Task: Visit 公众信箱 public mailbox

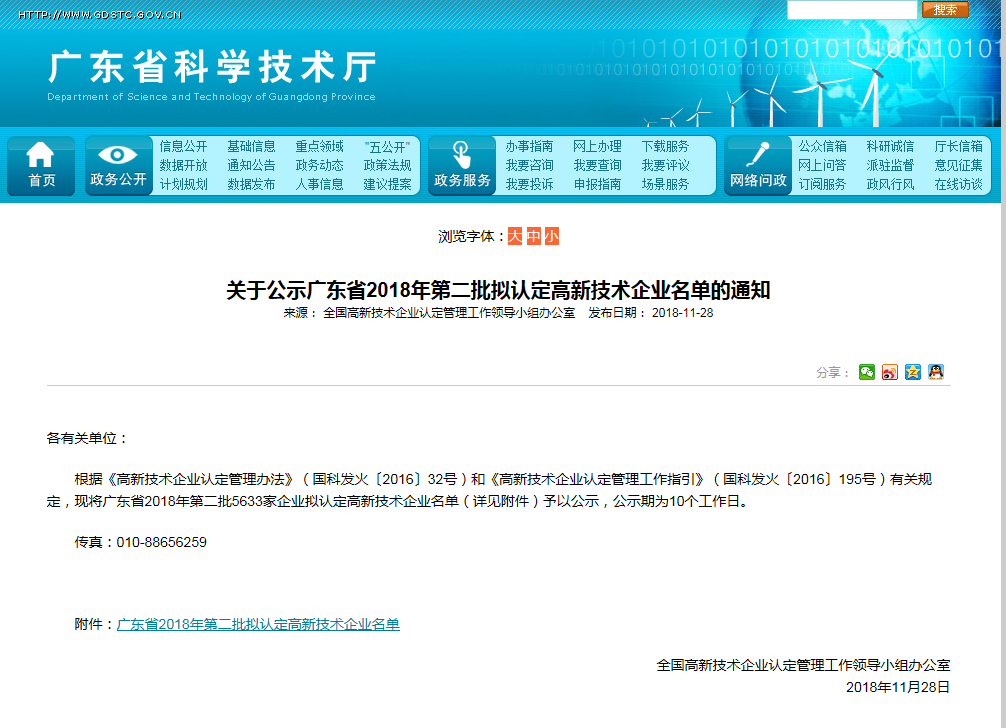Action: point(822,145)
